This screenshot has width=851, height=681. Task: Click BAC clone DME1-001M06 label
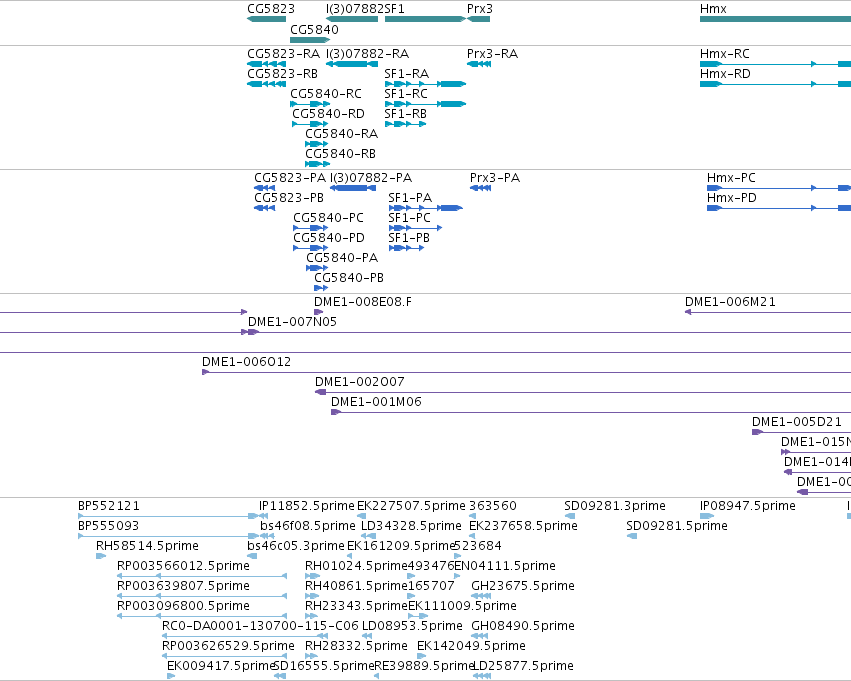[x=376, y=402]
